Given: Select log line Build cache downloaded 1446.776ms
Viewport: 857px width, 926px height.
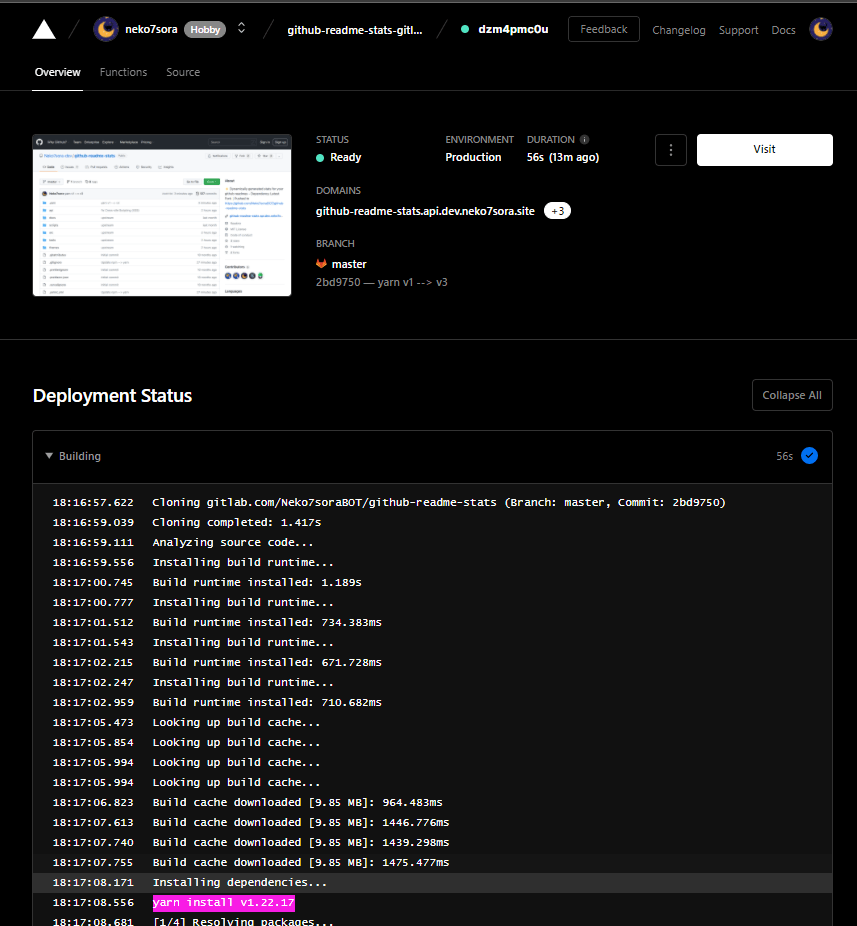Looking at the screenshot, I should click(x=432, y=823).
